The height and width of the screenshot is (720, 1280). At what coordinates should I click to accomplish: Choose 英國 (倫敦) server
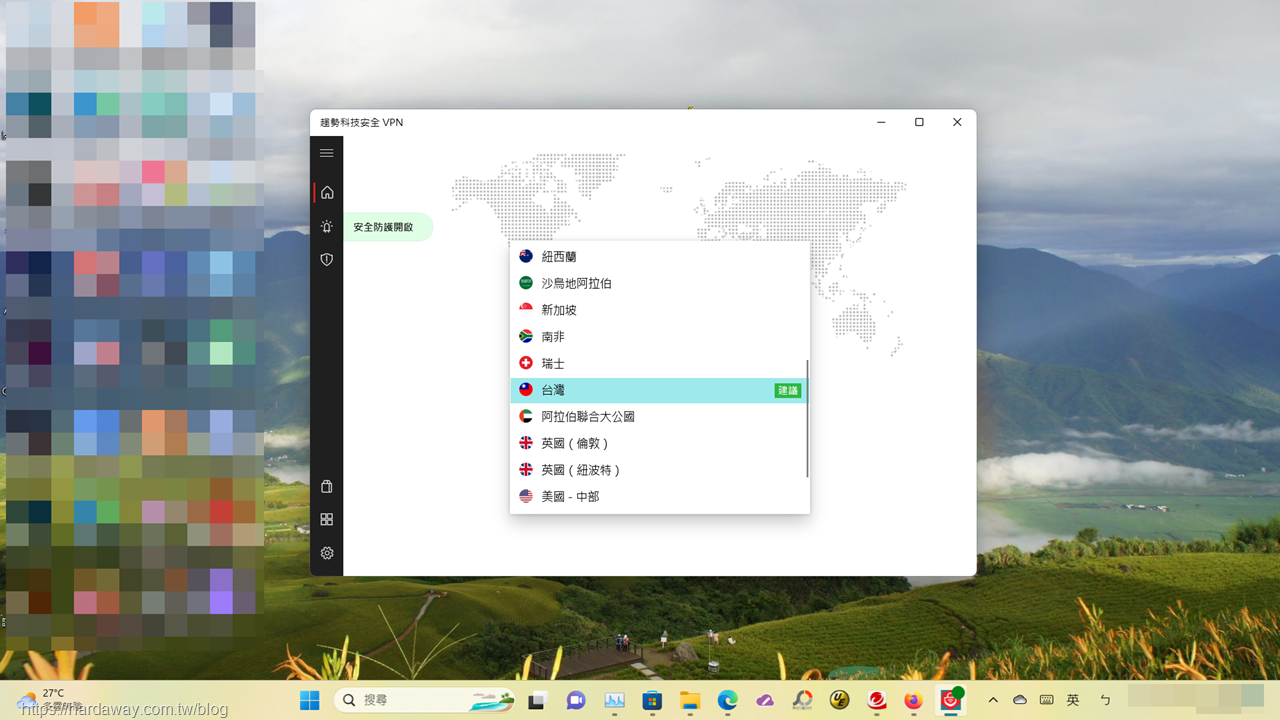click(x=659, y=443)
